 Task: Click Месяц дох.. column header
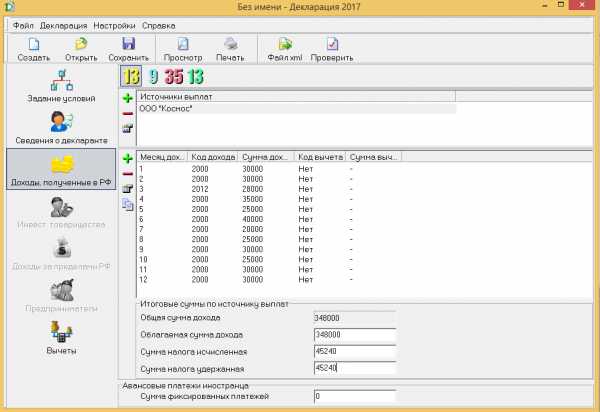click(163, 157)
